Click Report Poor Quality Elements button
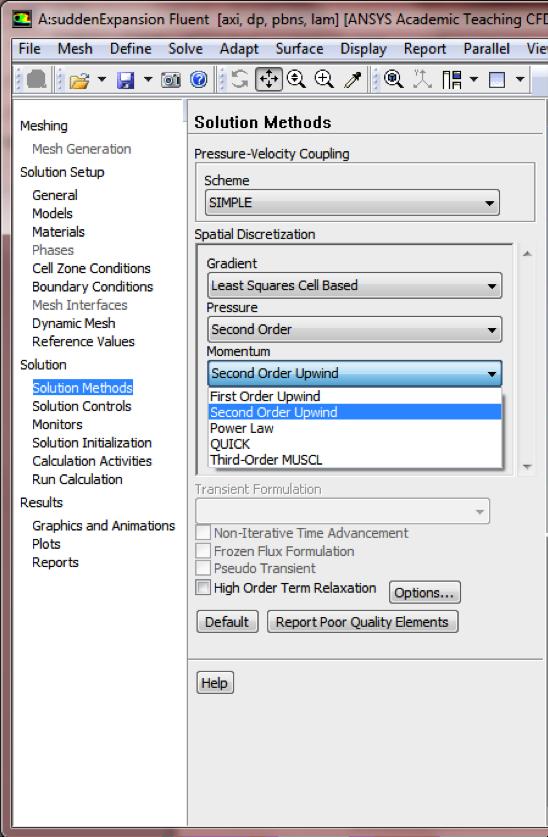 pyautogui.click(x=362, y=622)
